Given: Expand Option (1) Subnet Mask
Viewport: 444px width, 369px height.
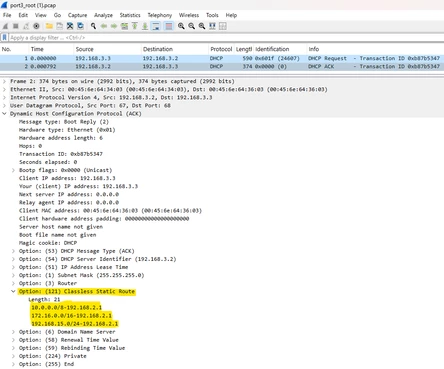Looking at the screenshot, I should [x=13, y=275].
